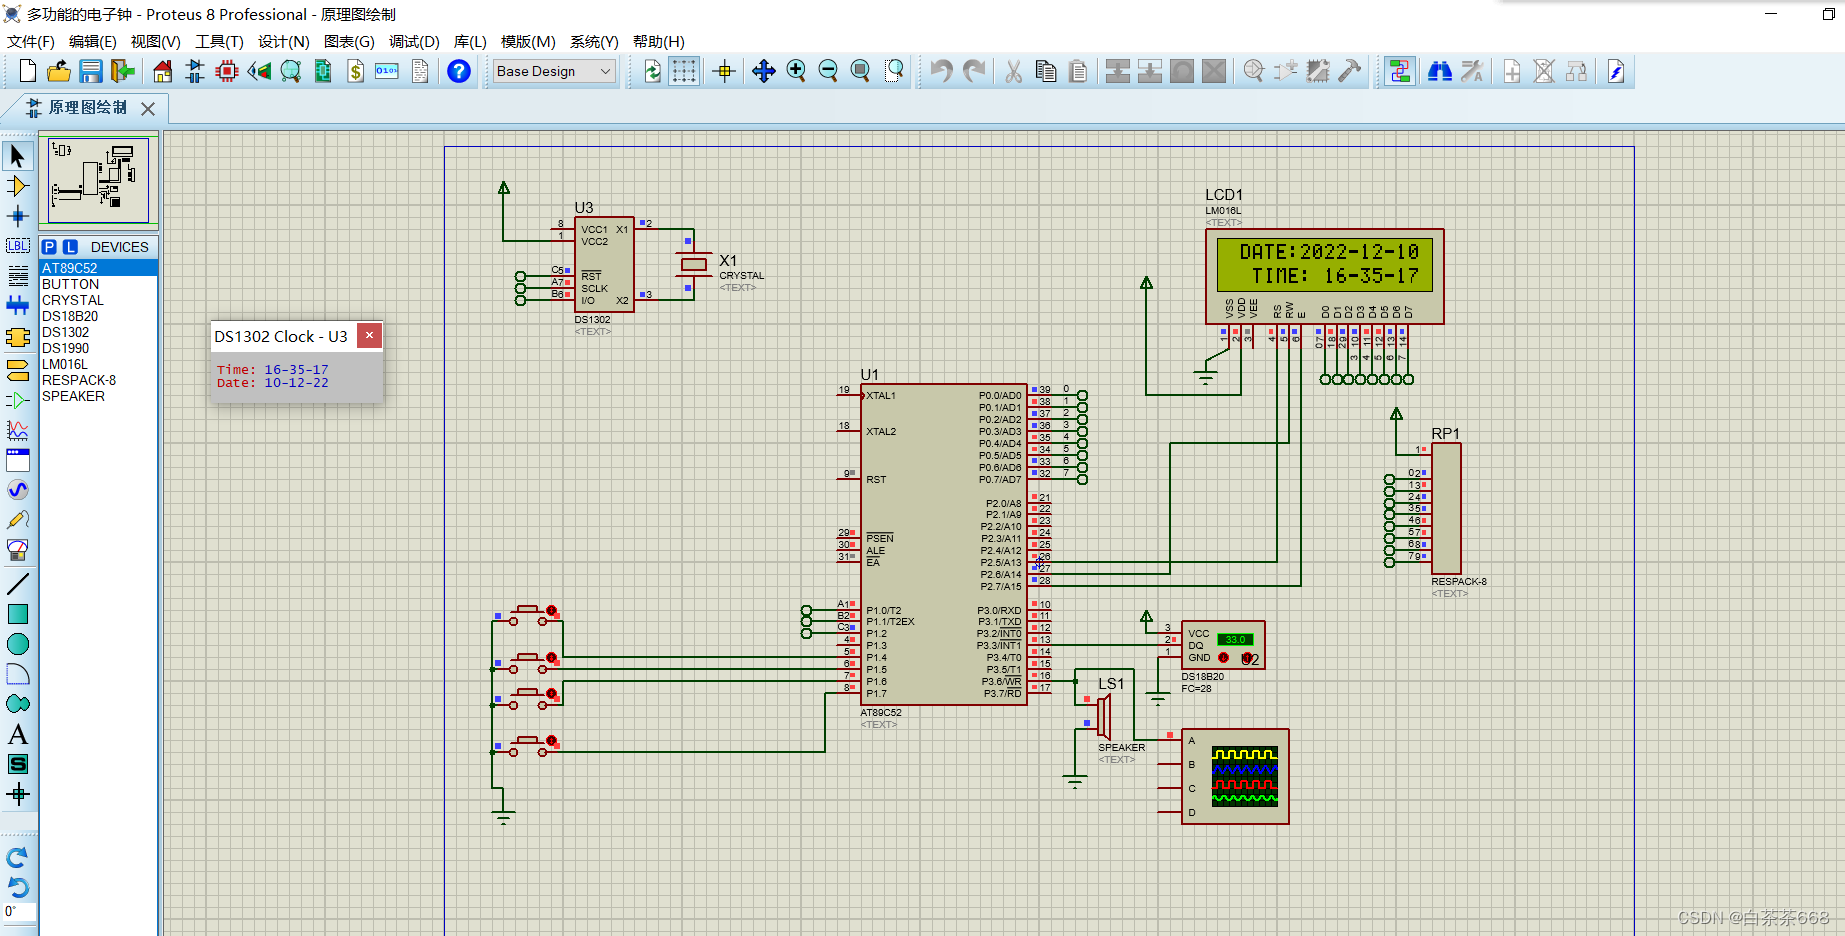Open the hammer decompose tool

click(x=1350, y=71)
